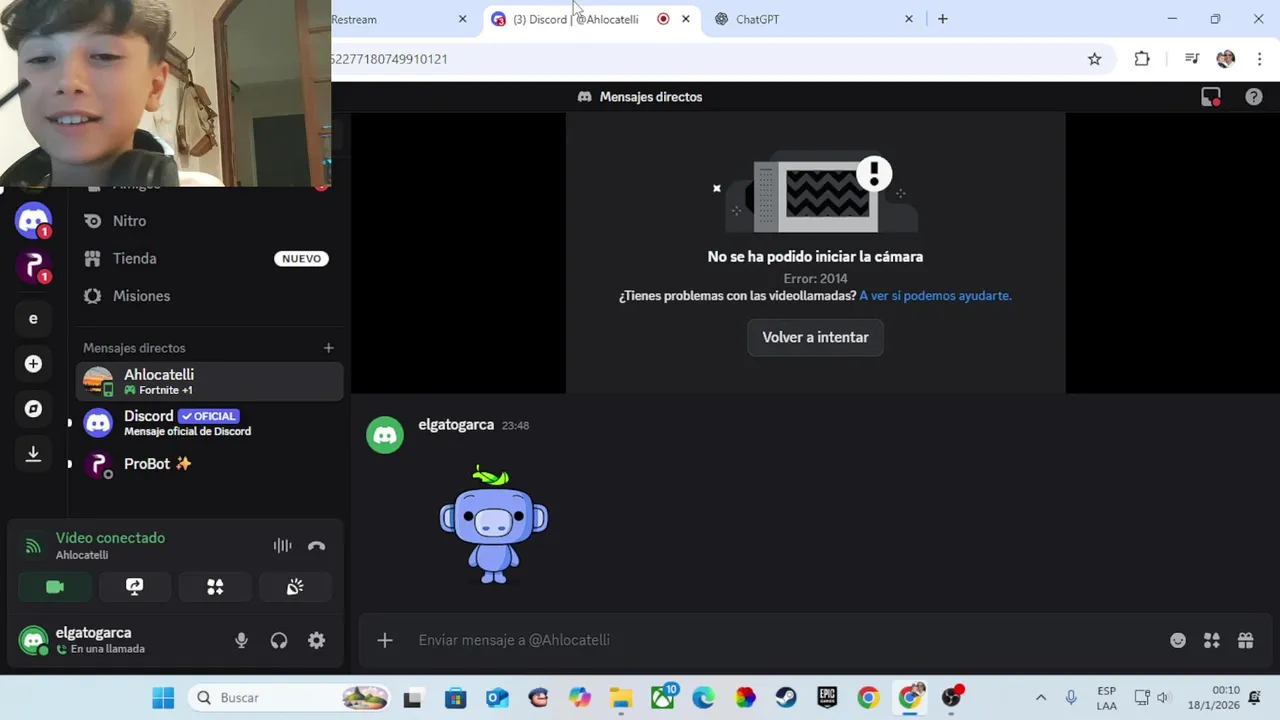
Task: Start screen sharing in call panel
Action: (135, 587)
